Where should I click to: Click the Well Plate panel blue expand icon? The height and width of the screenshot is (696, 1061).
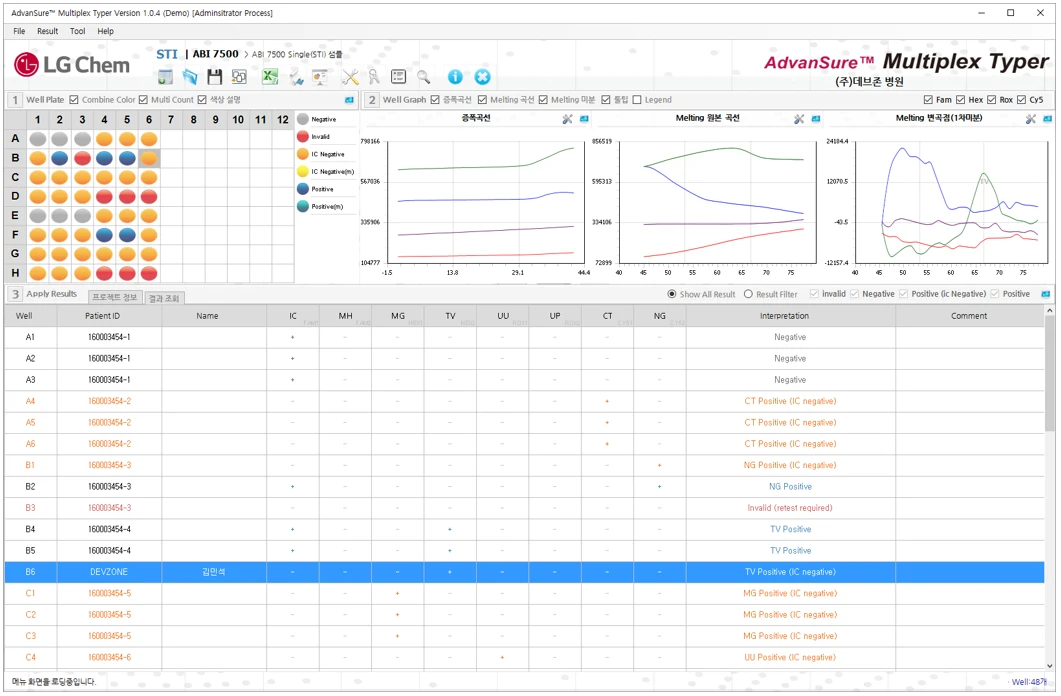[x=349, y=100]
